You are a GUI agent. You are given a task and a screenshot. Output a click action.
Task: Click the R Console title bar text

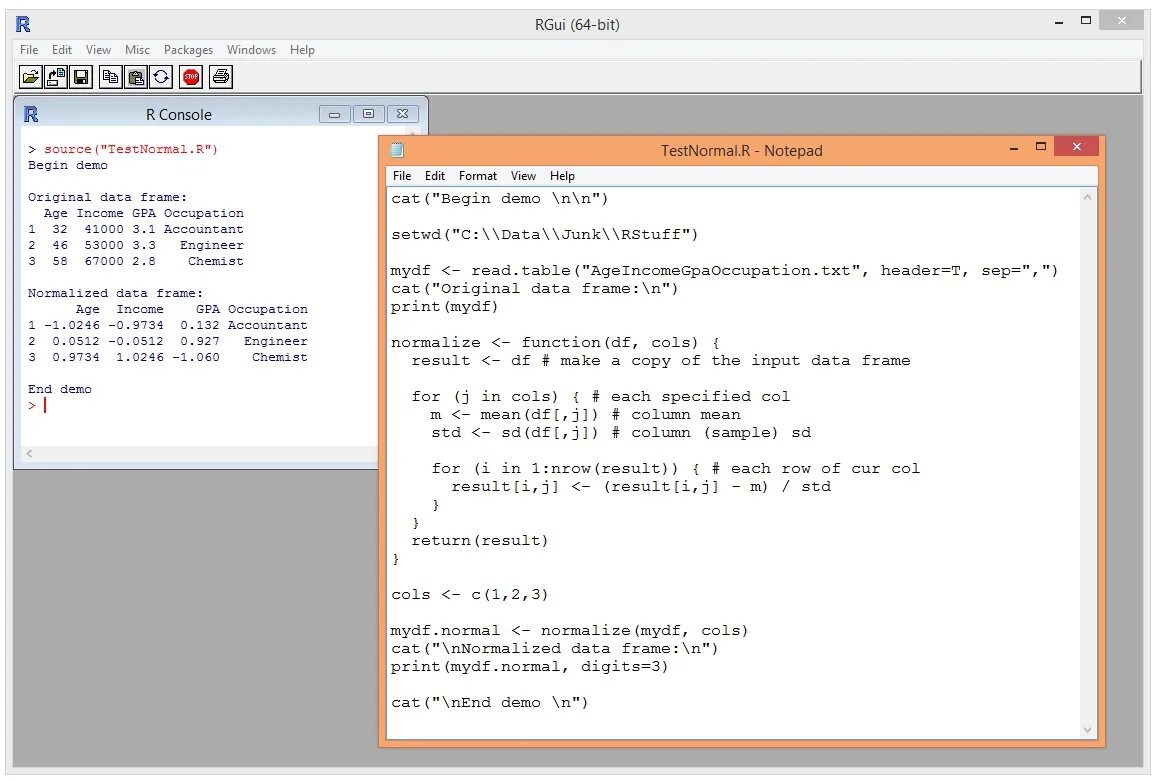[178, 114]
